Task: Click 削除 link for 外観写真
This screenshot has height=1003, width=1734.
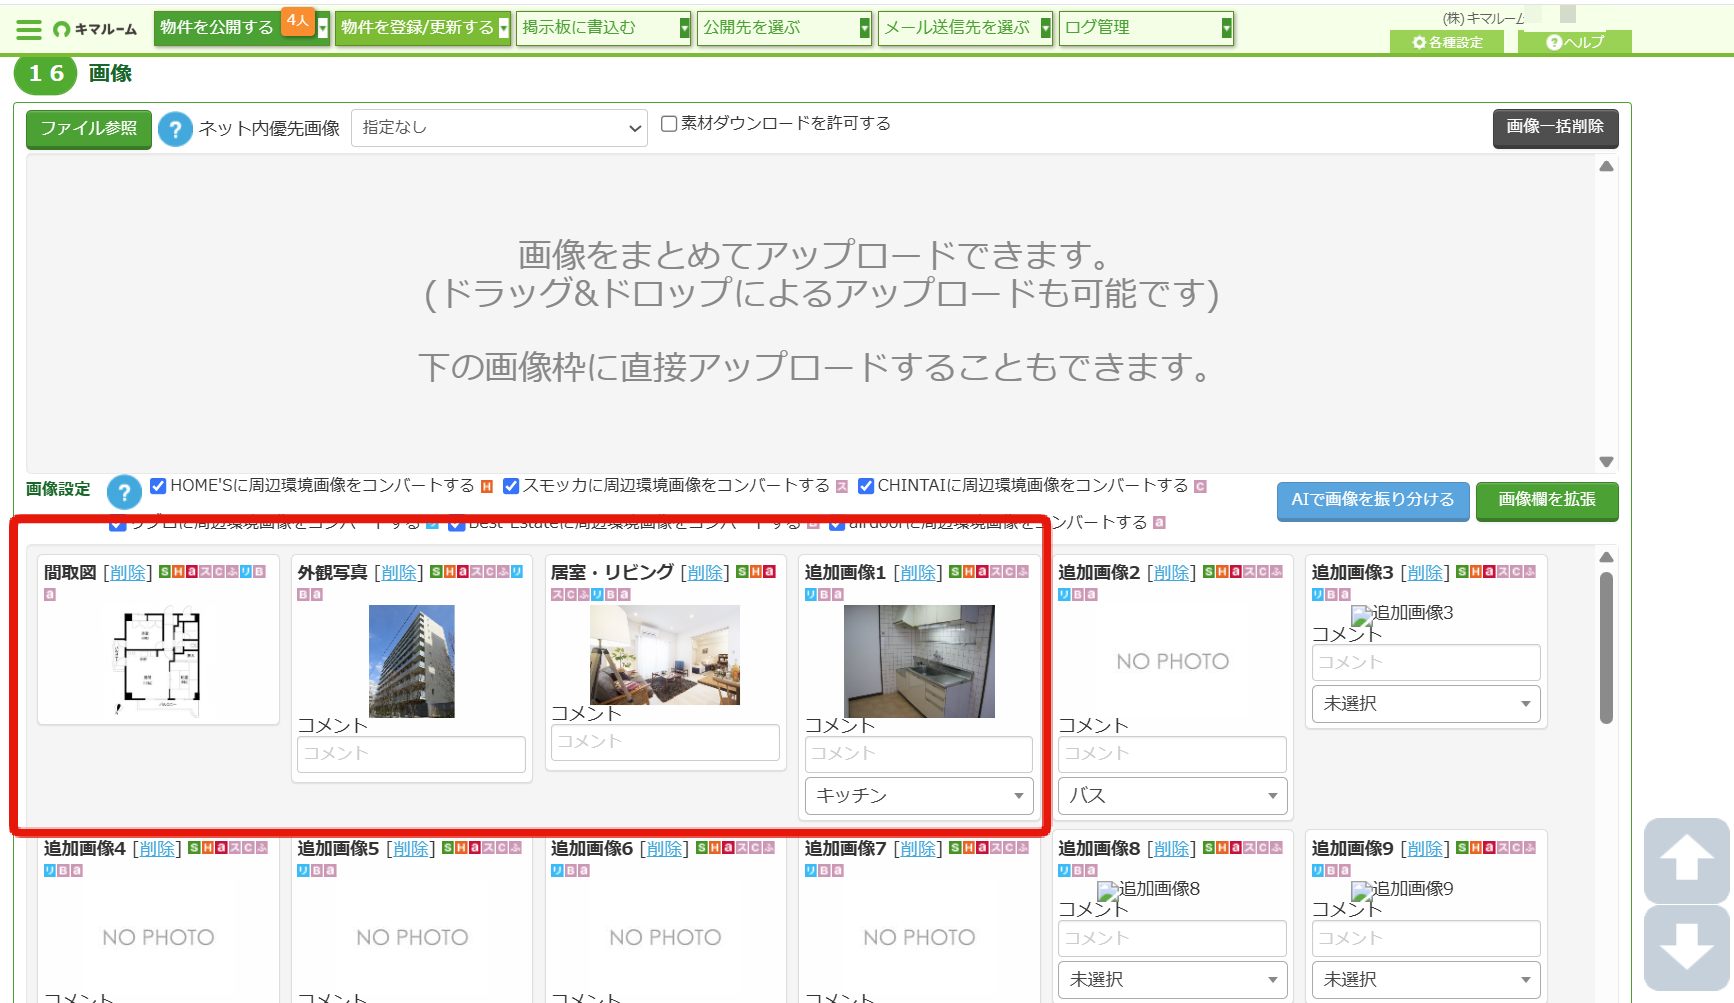Action: pyautogui.click(x=398, y=573)
